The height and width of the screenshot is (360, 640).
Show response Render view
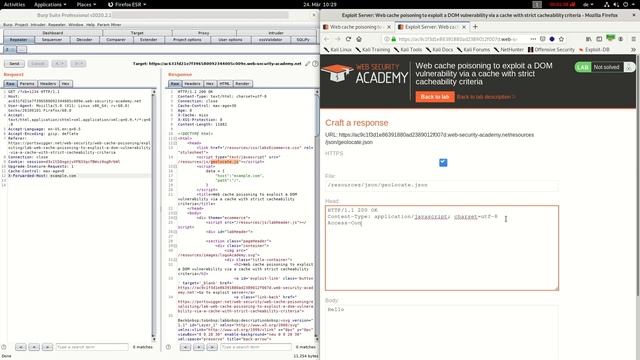click(242, 84)
